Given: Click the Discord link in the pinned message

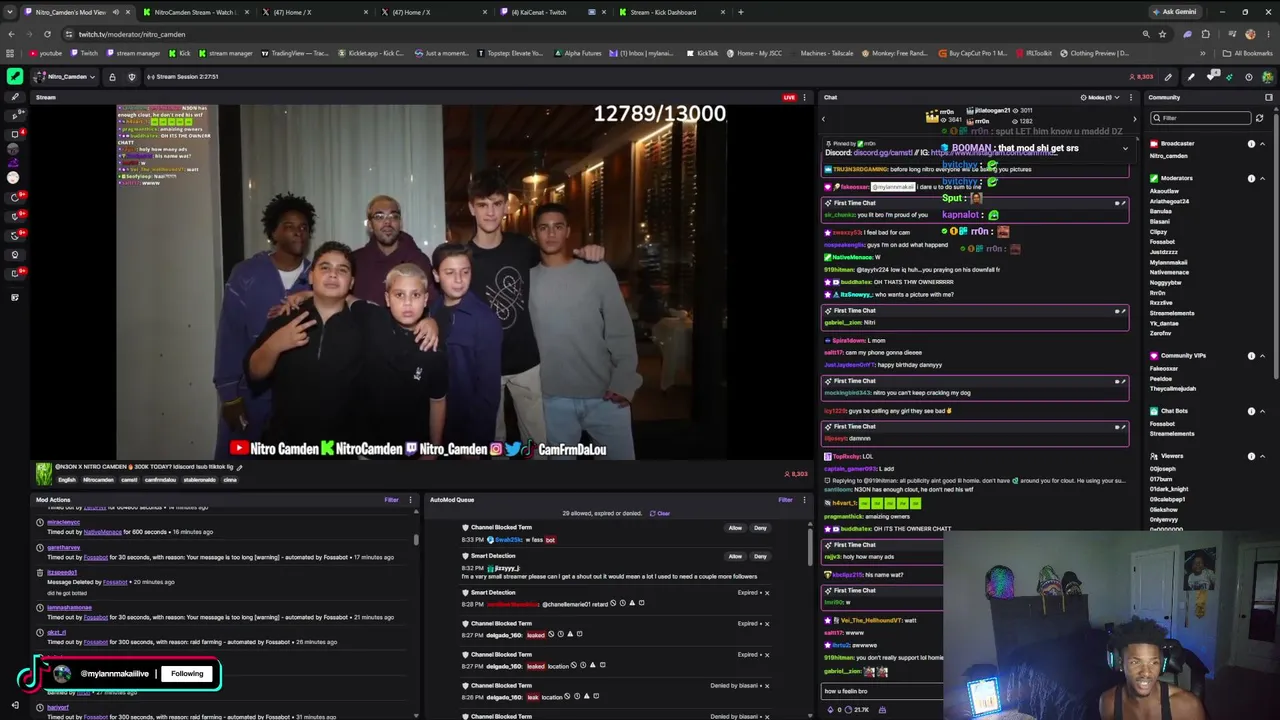Looking at the screenshot, I should tap(882, 153).
